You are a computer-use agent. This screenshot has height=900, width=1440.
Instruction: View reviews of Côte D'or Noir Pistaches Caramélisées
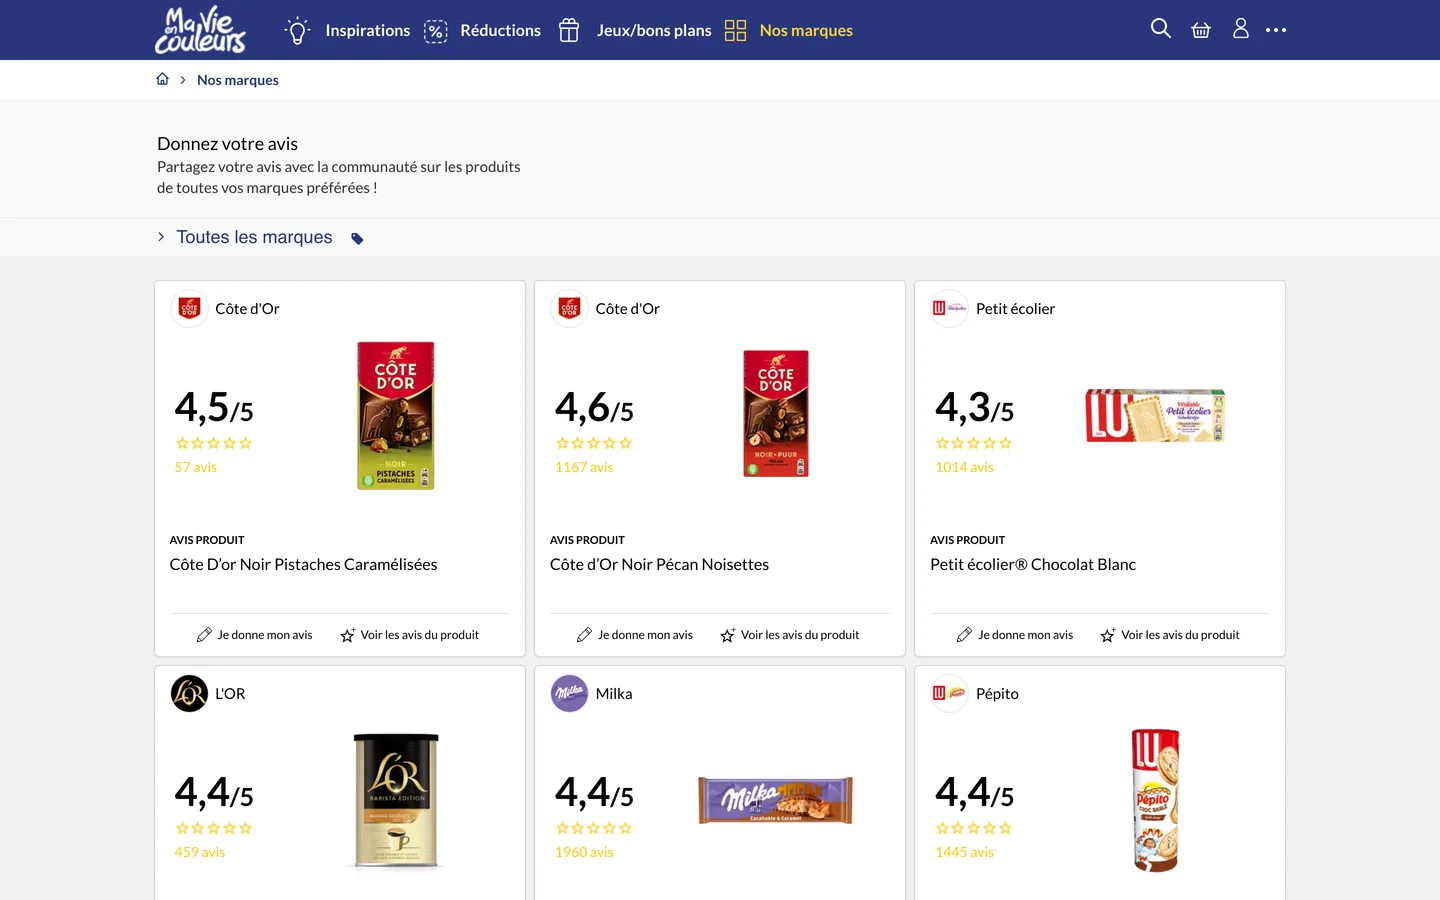[419, 635]
